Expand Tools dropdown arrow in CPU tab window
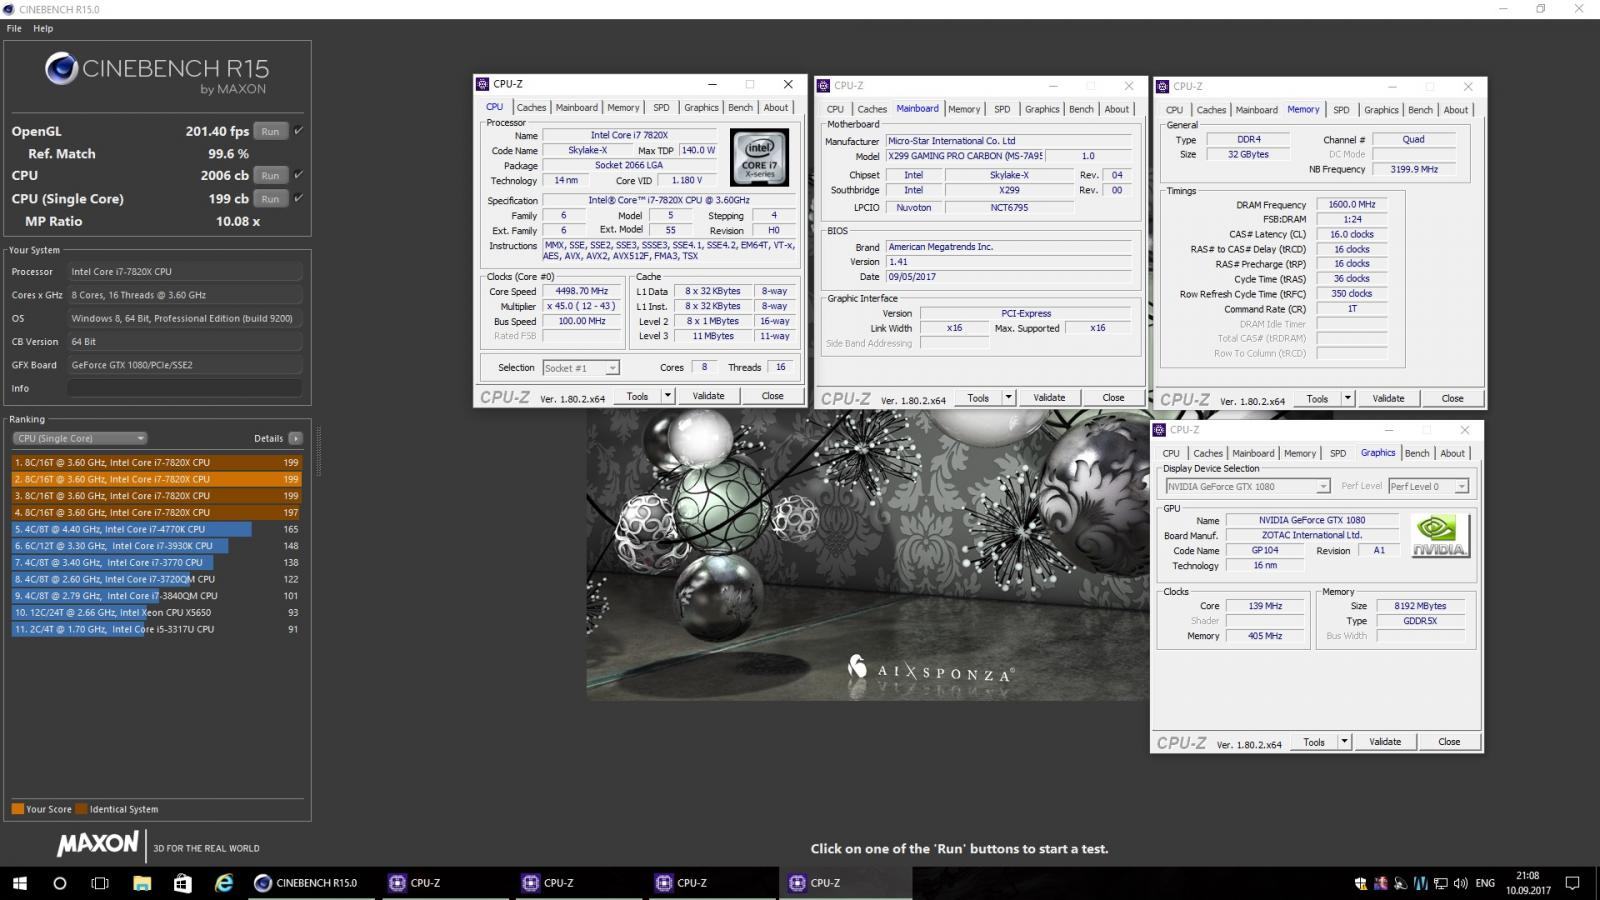1600x900 pixels. tap(668, 396)
